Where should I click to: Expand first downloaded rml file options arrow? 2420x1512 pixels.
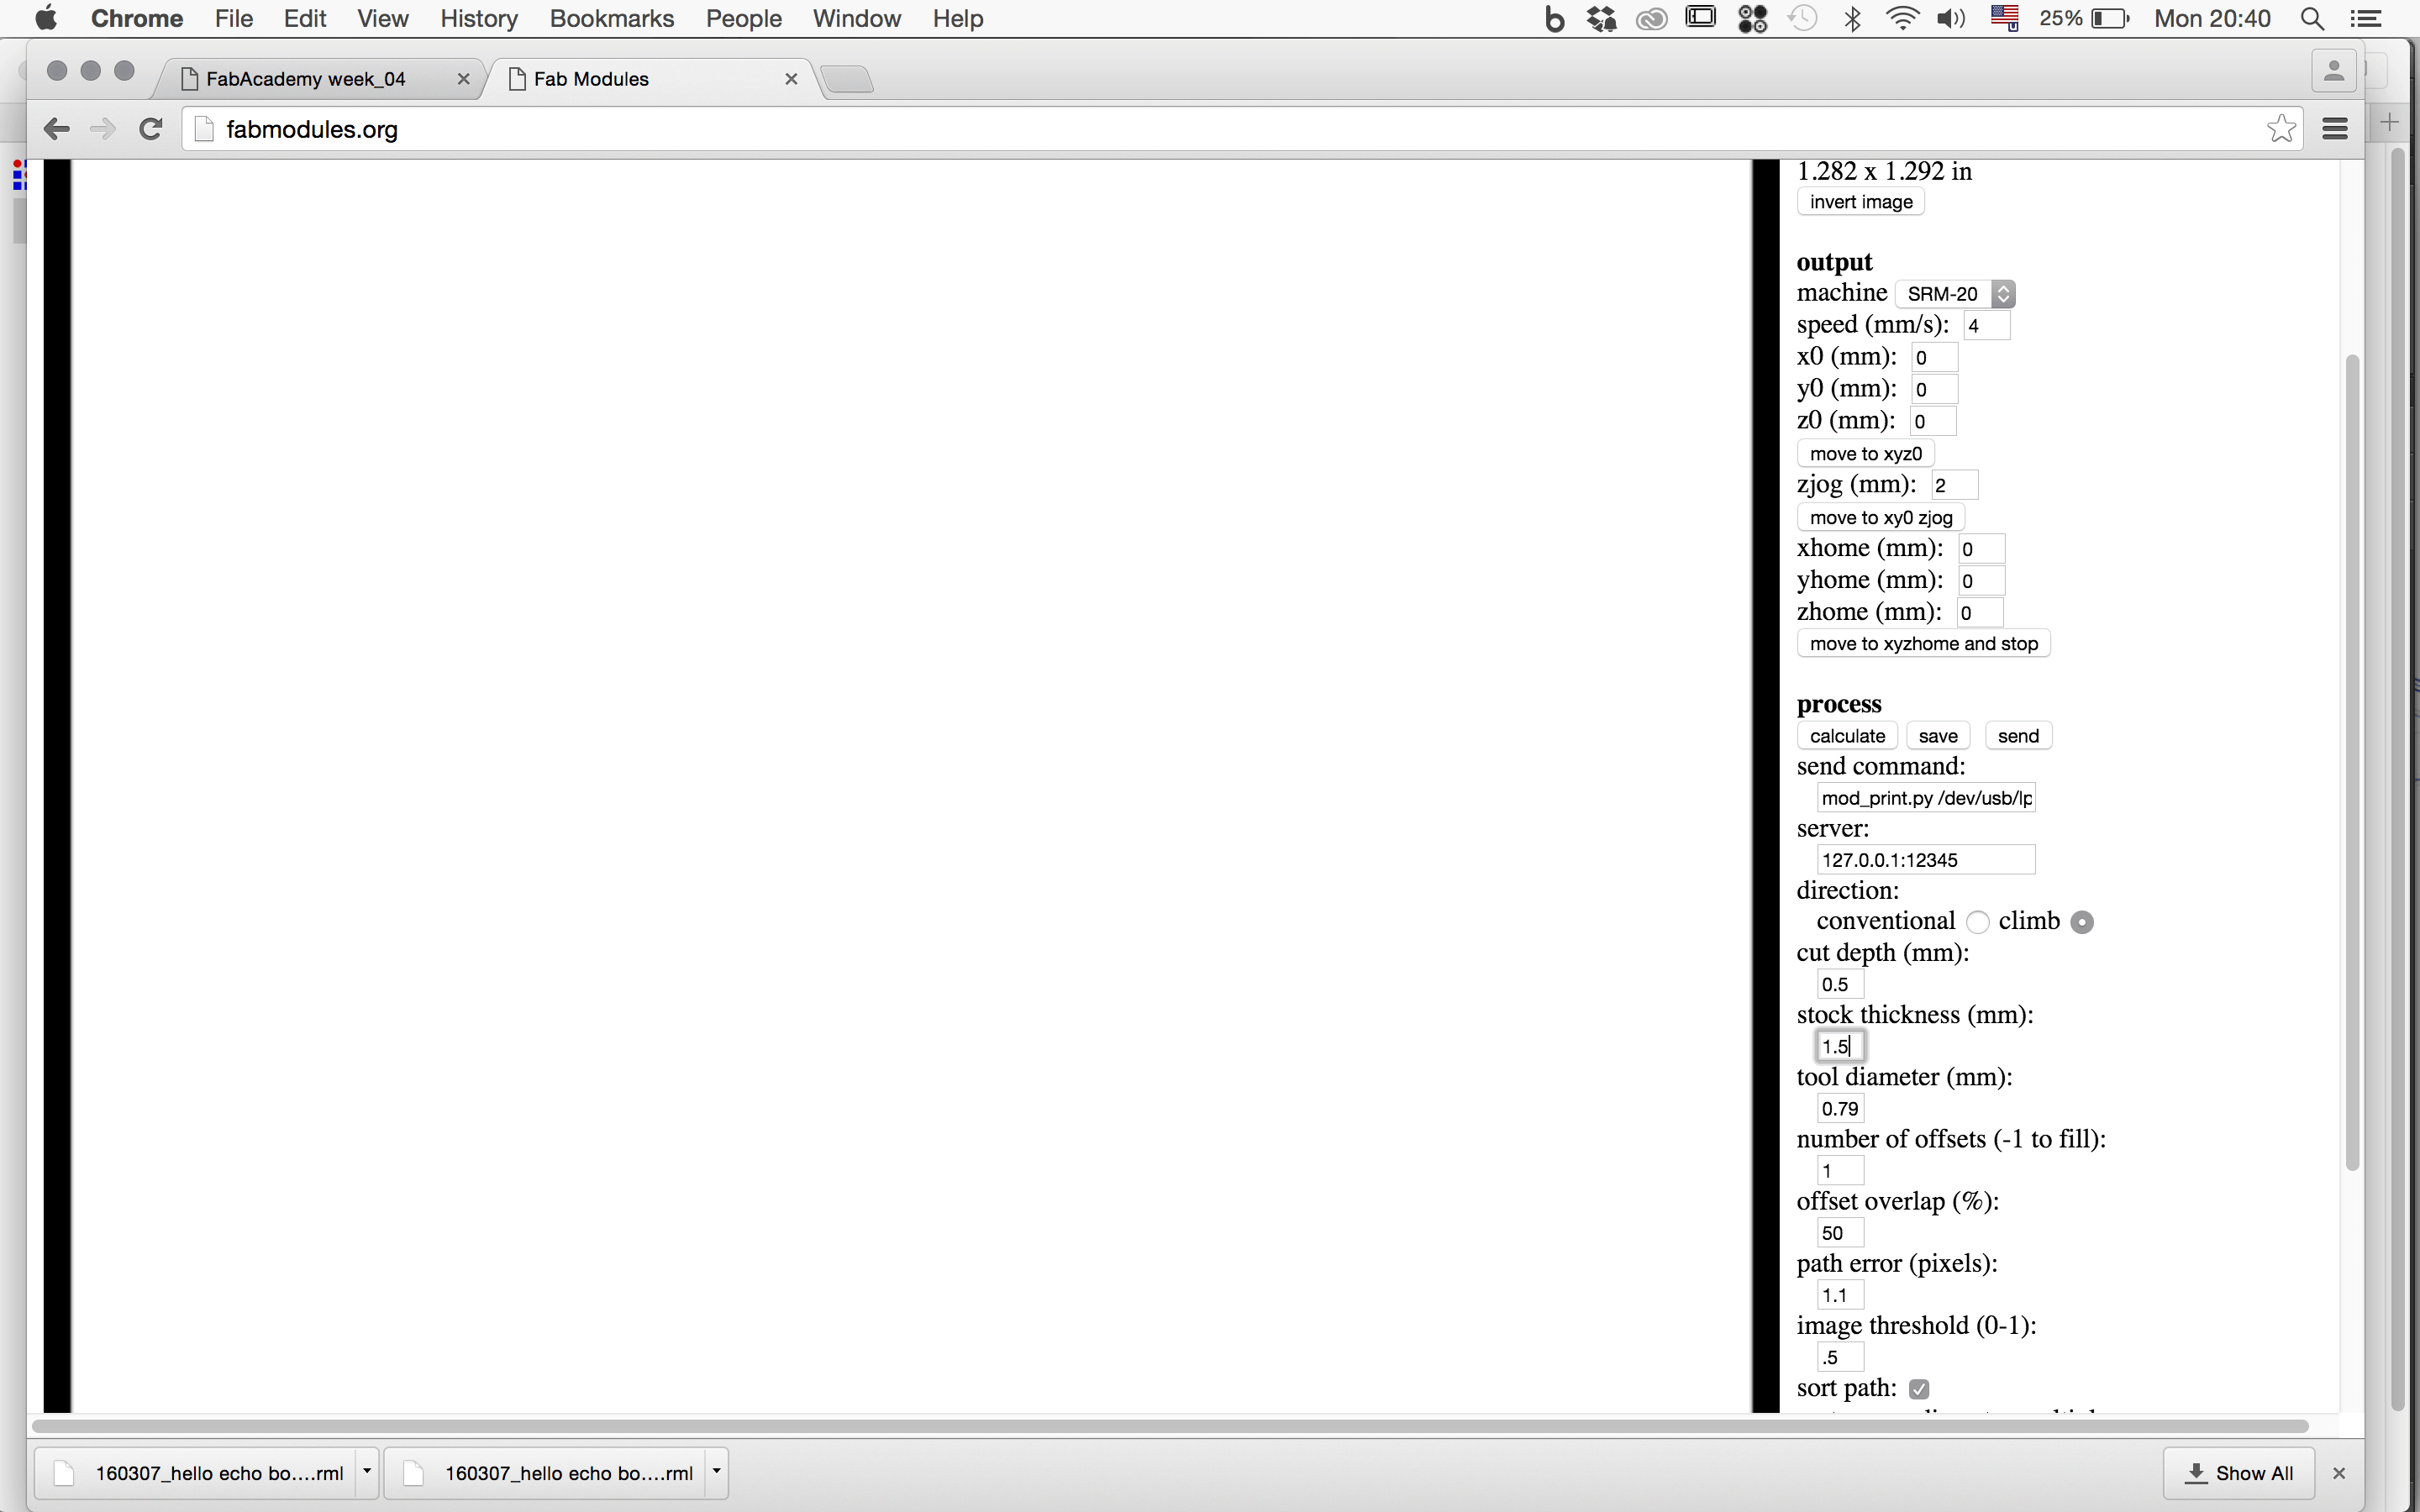367,1472
